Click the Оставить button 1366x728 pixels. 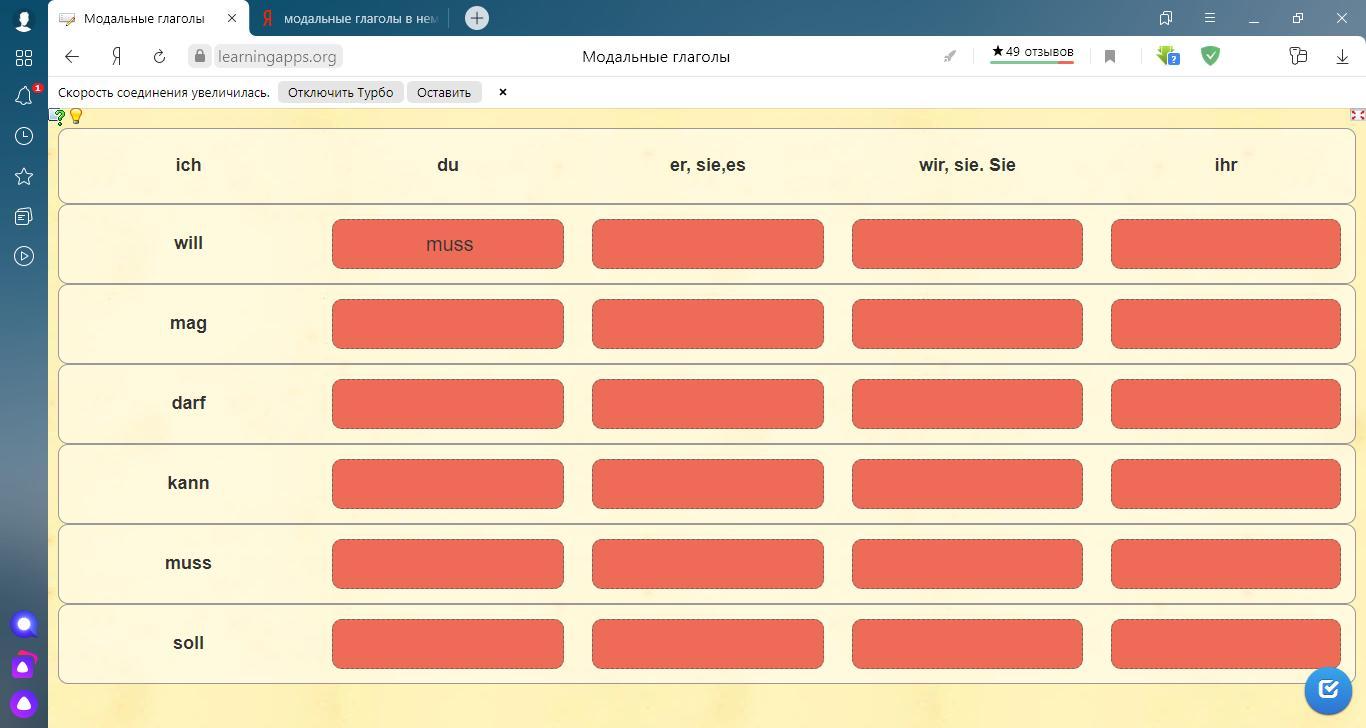click(444, 92)
